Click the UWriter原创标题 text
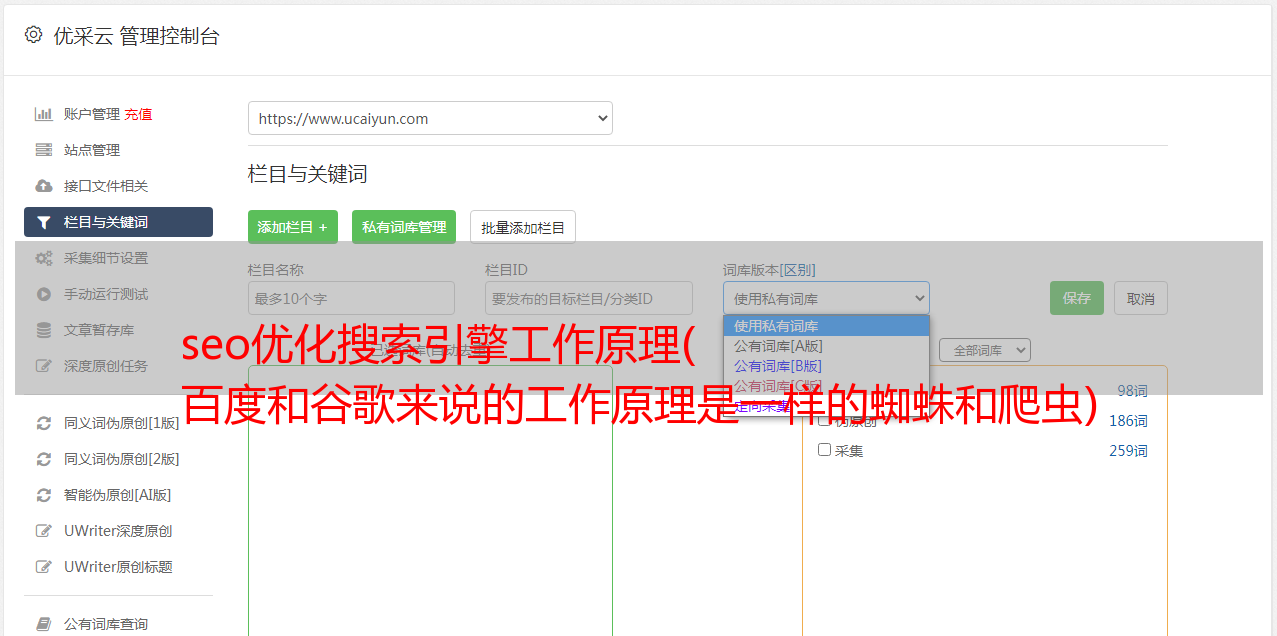 coord(118,567)
